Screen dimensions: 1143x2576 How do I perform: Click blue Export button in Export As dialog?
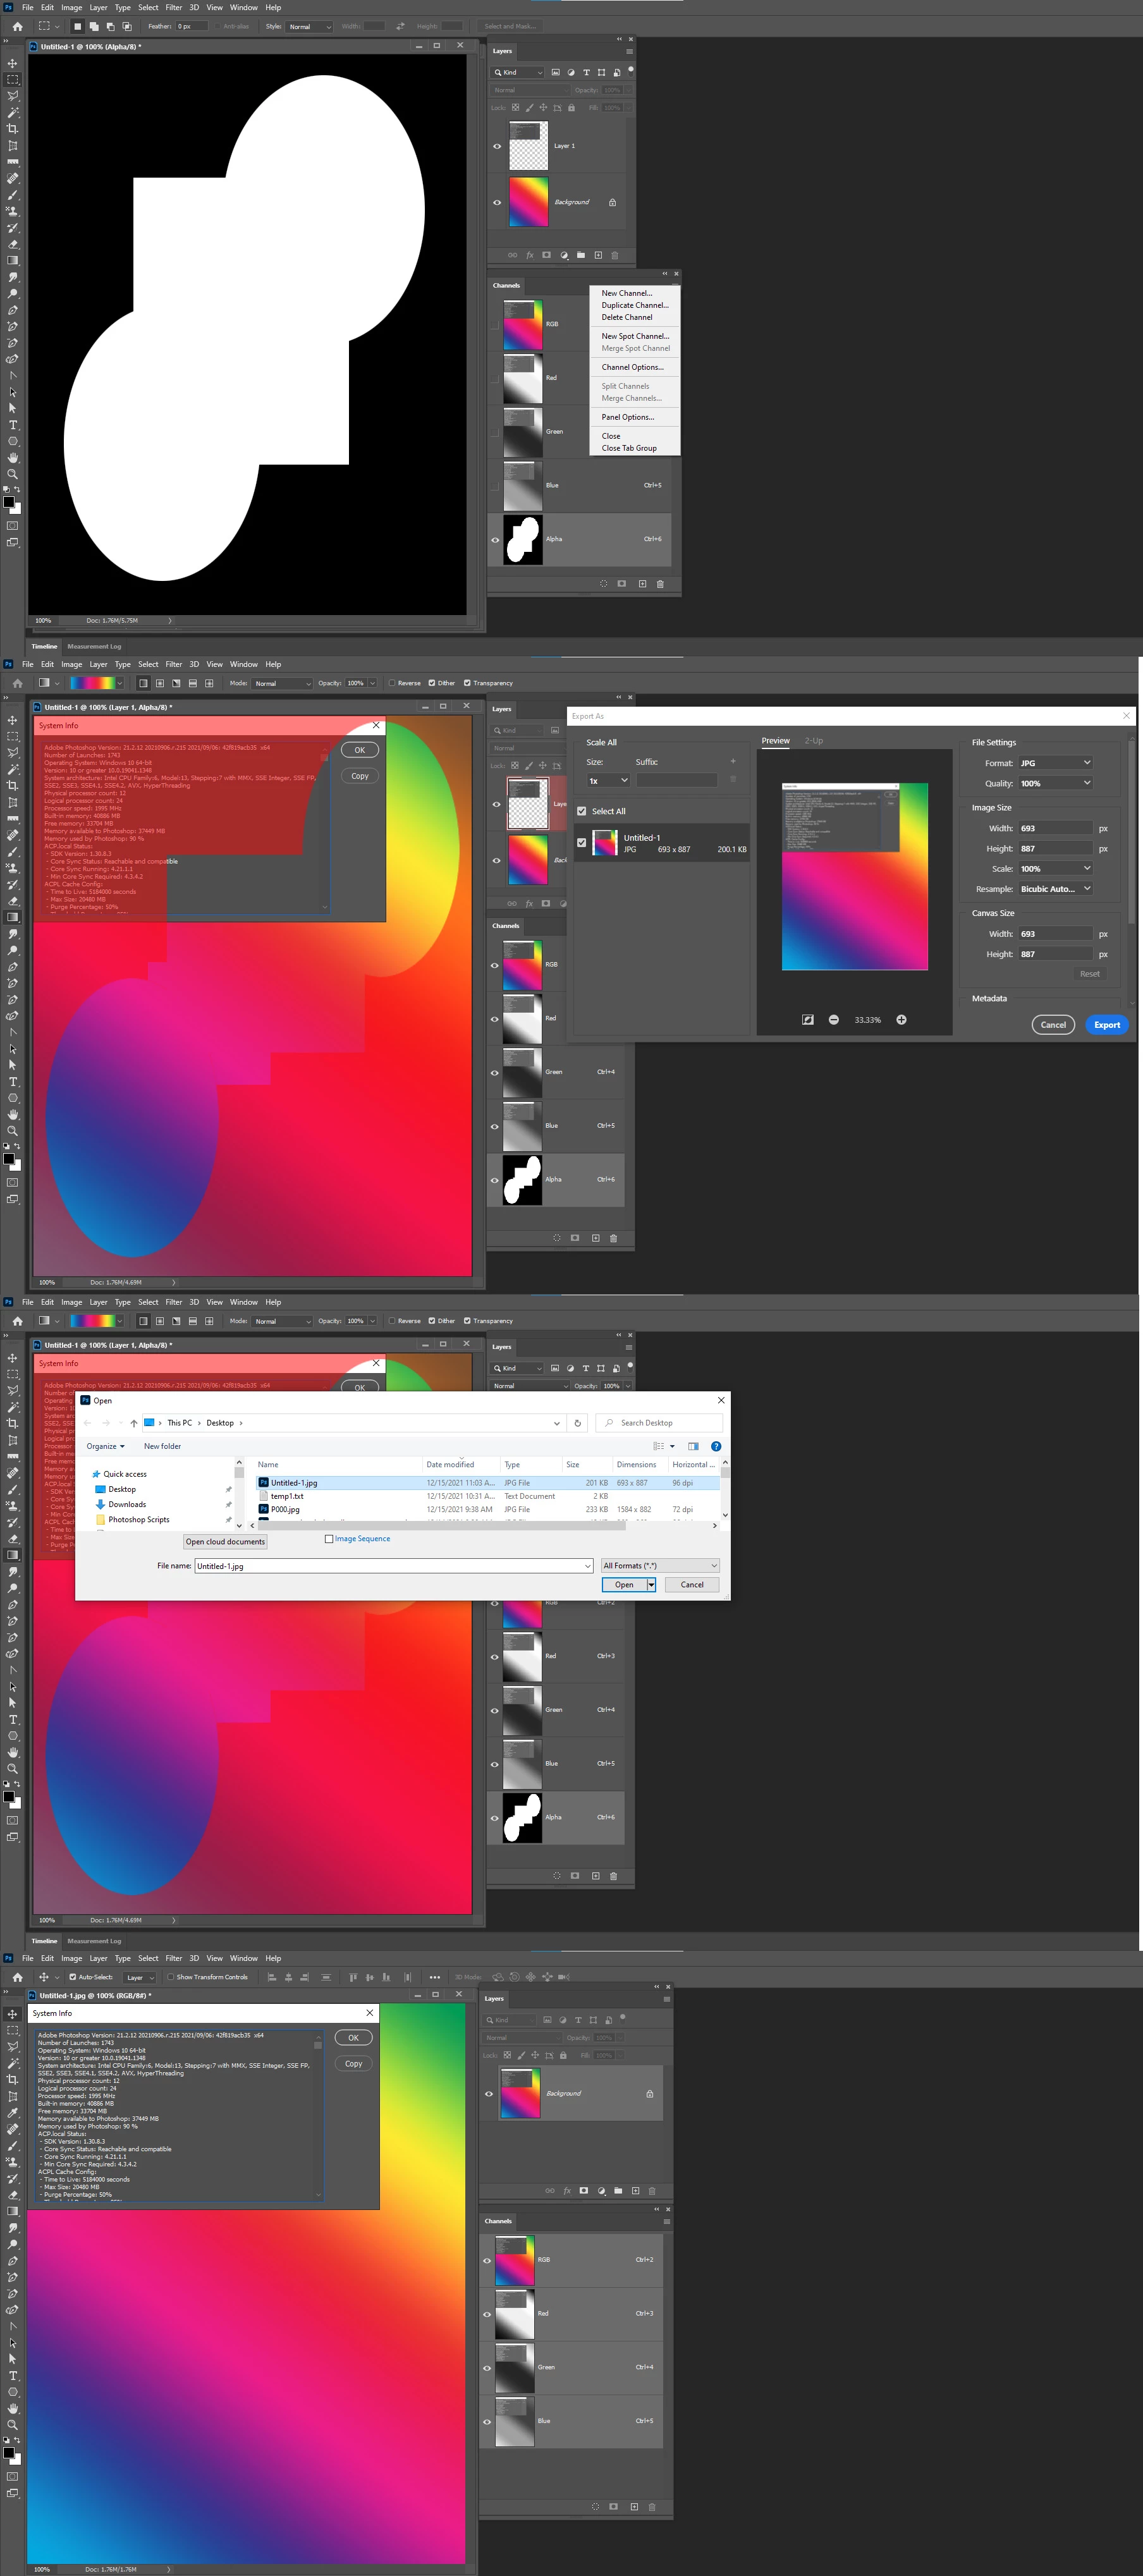point(1106,1024)
